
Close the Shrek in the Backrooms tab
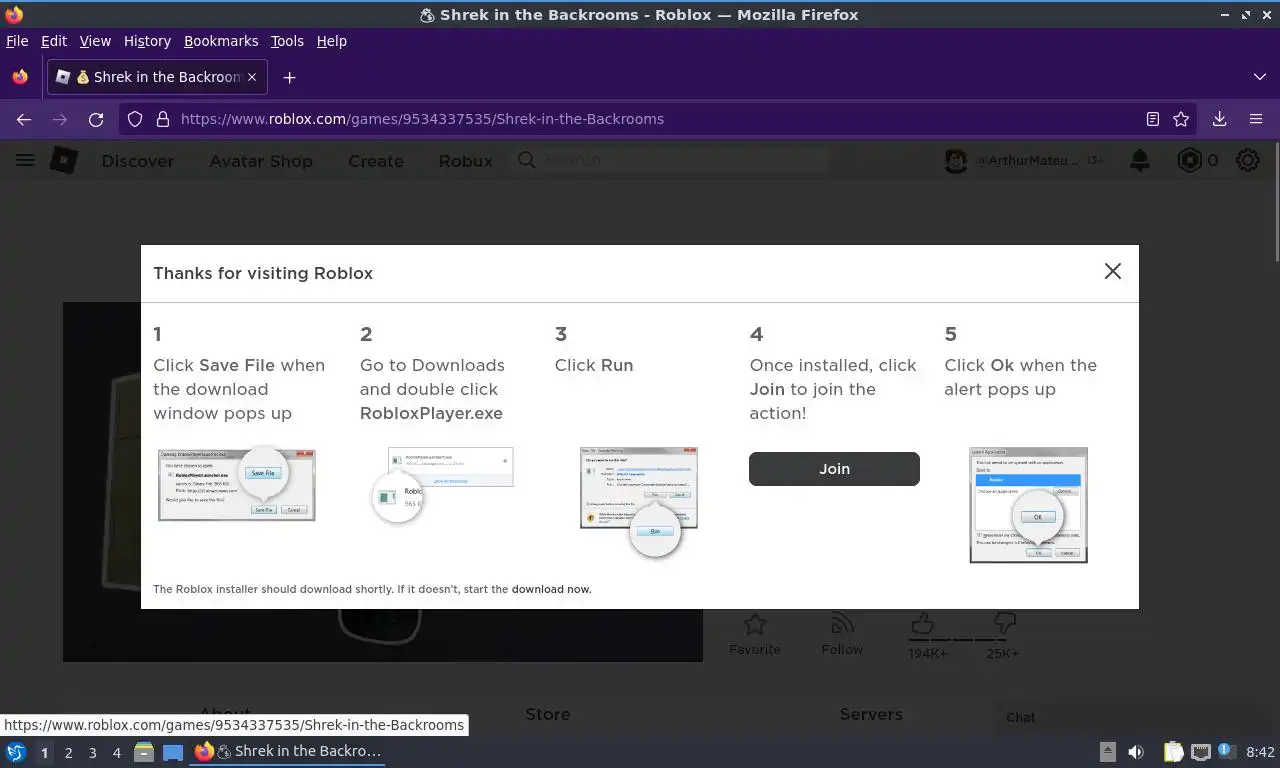click(x=252, y=77)
